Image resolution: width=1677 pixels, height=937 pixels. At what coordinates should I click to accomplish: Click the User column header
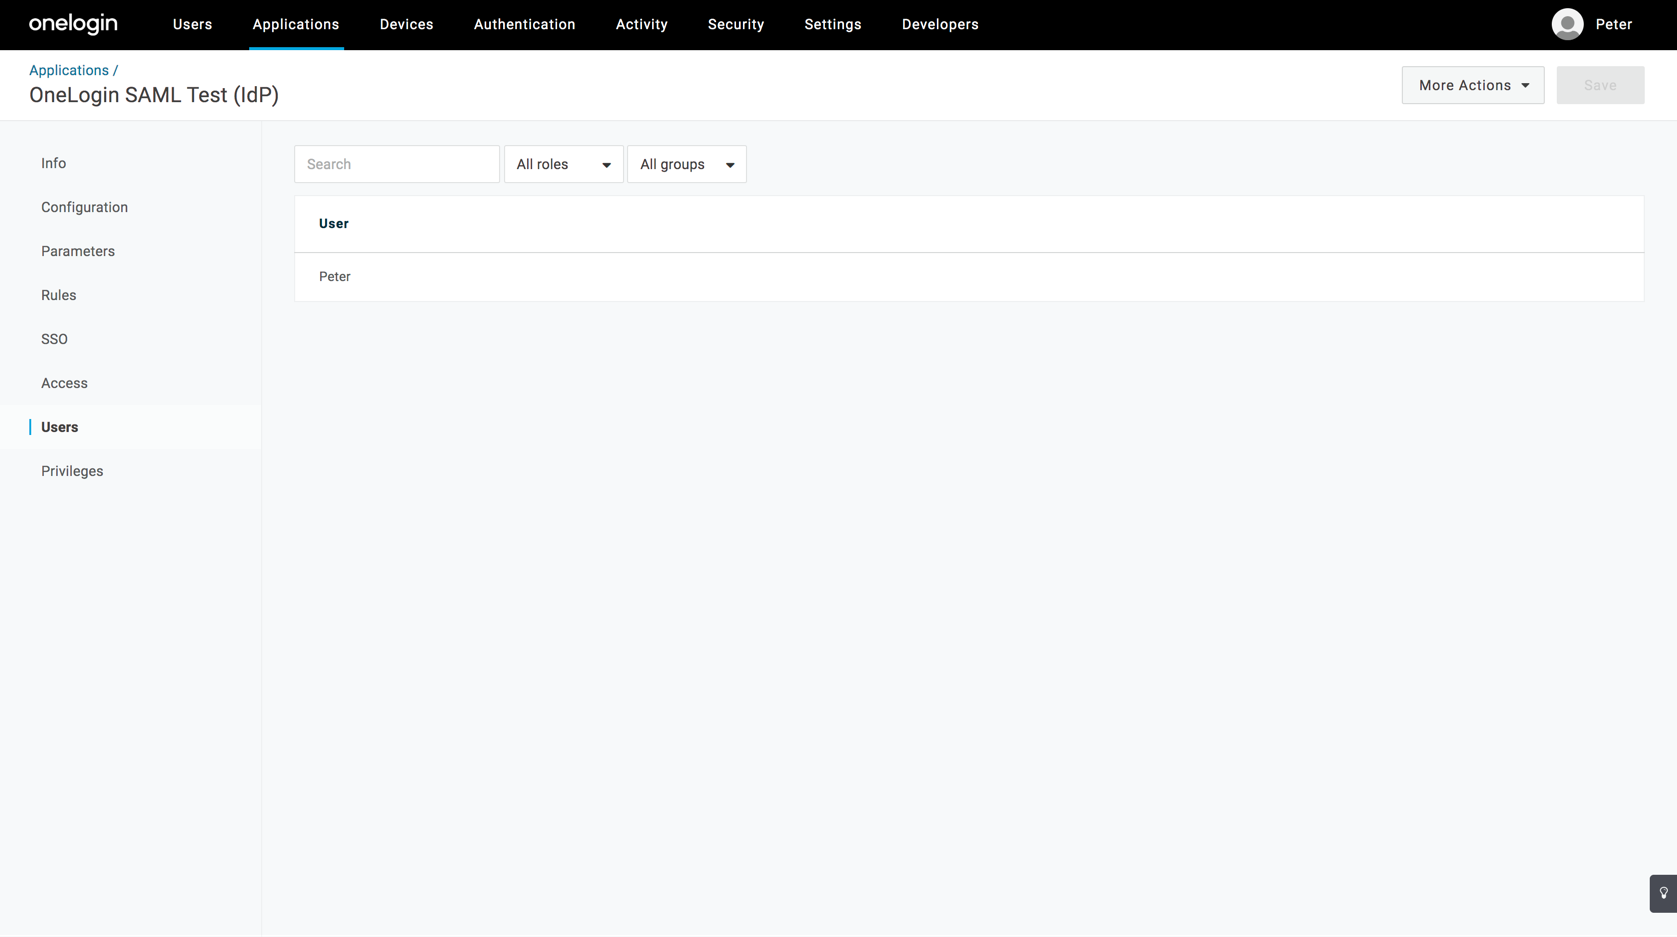[334, 224]
